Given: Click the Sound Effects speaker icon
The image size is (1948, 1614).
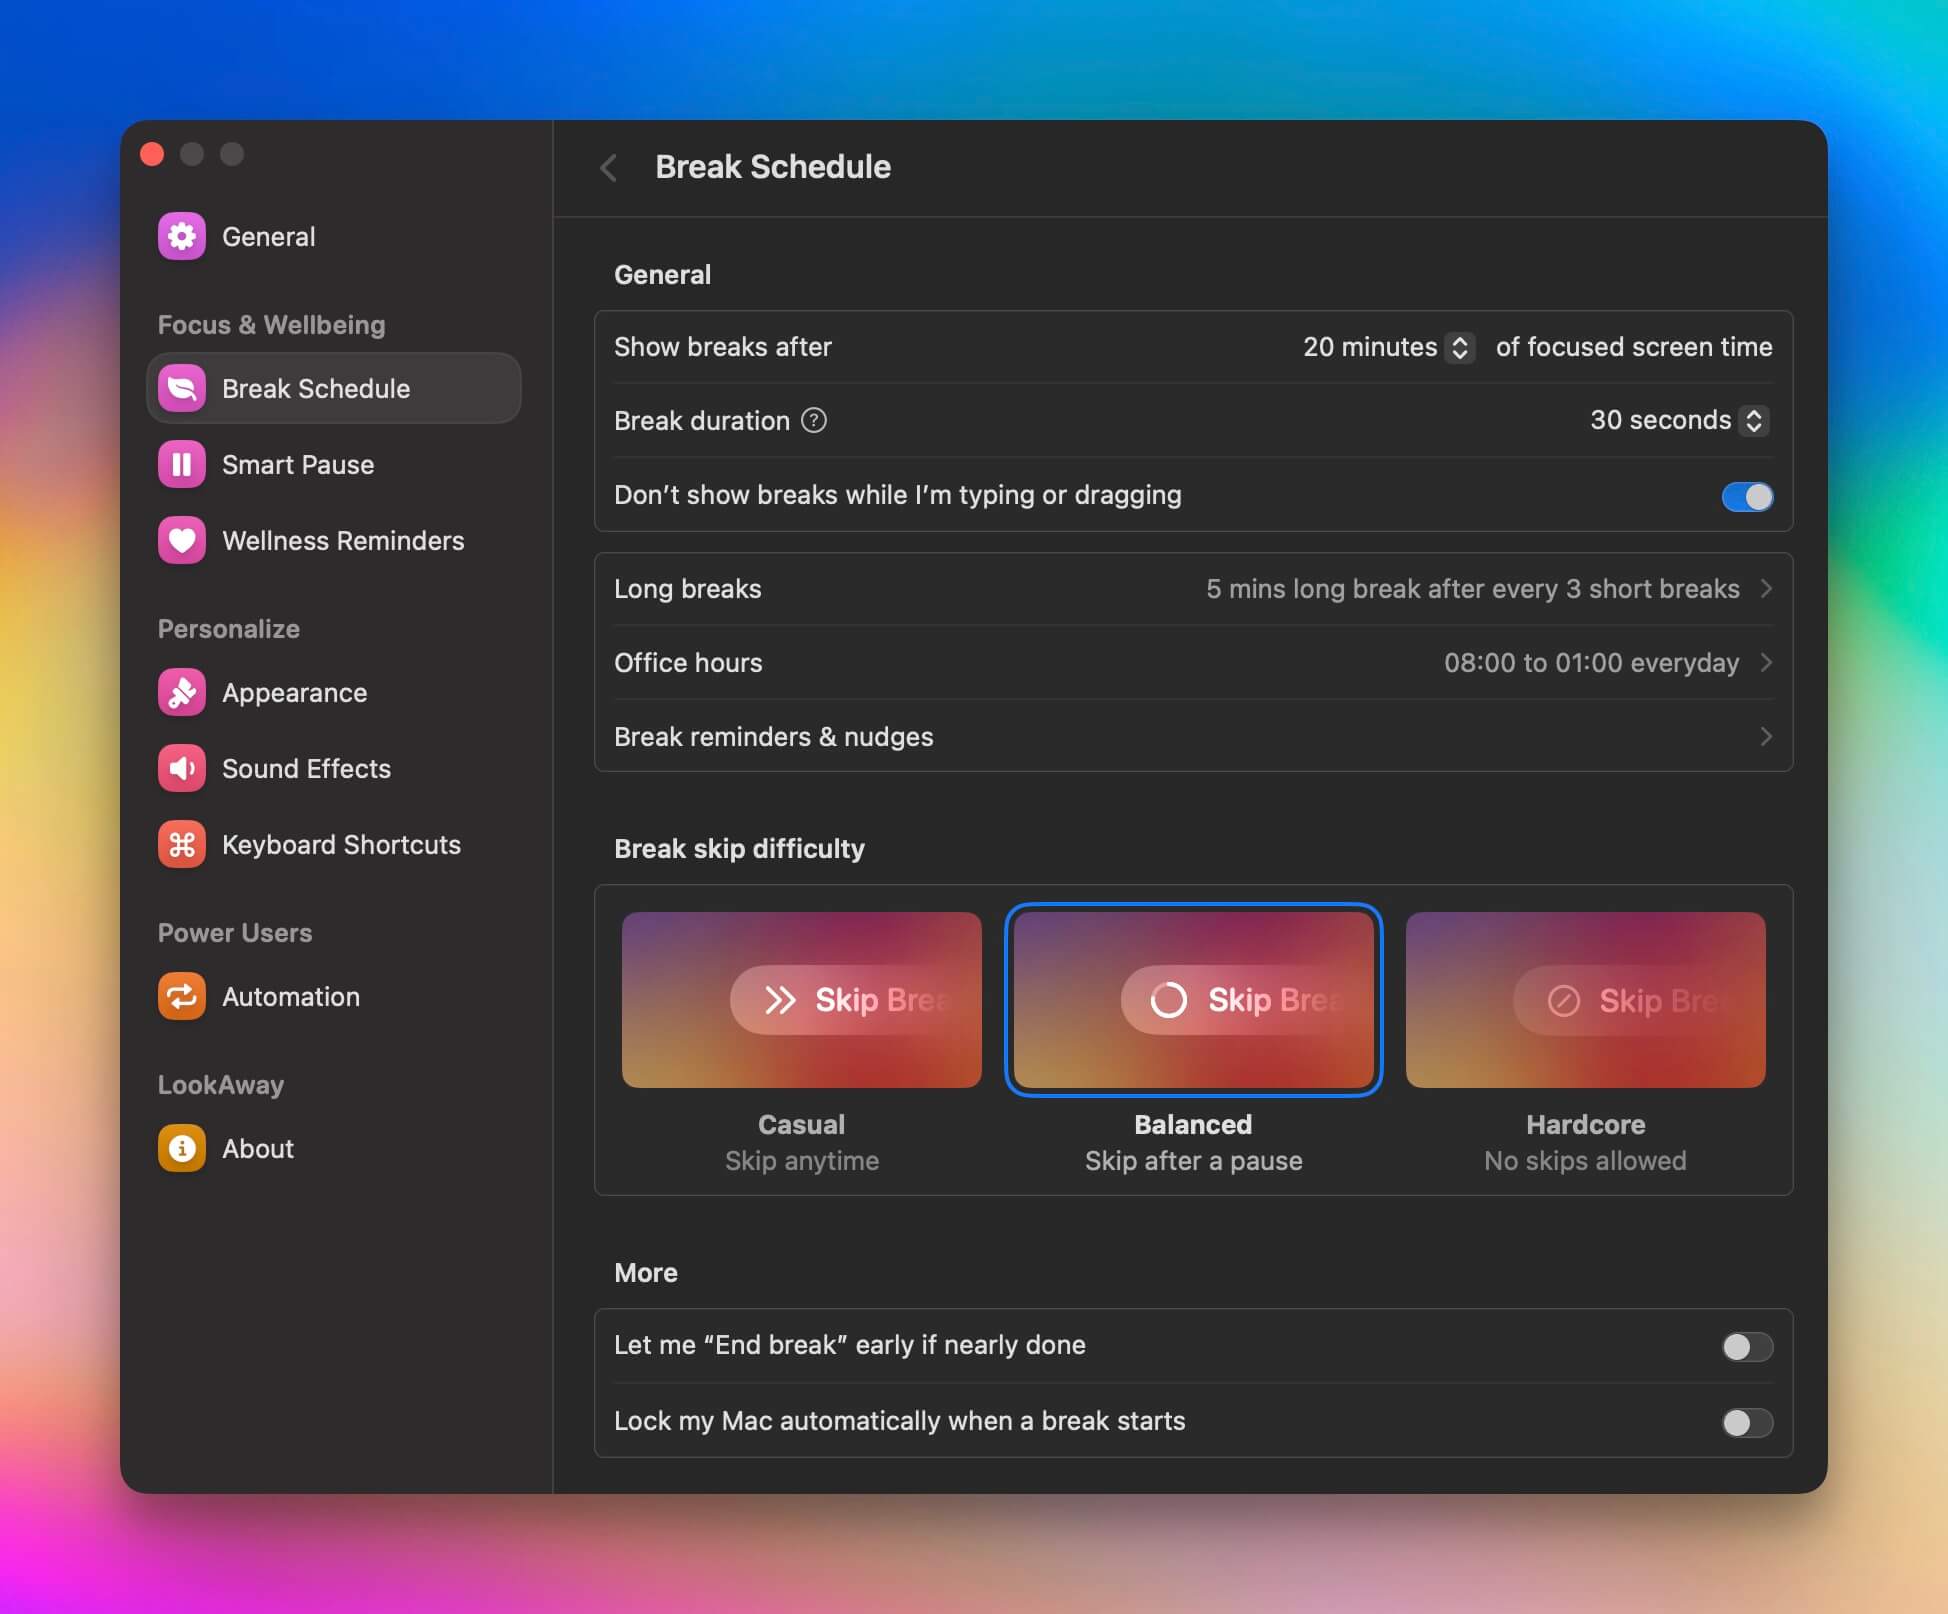Looking at the screenshot, I should point(181,768).
